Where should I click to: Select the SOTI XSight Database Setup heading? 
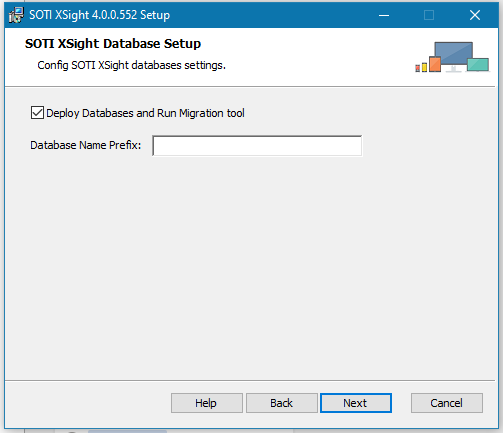pyautogui.click(x=113, y=44)
